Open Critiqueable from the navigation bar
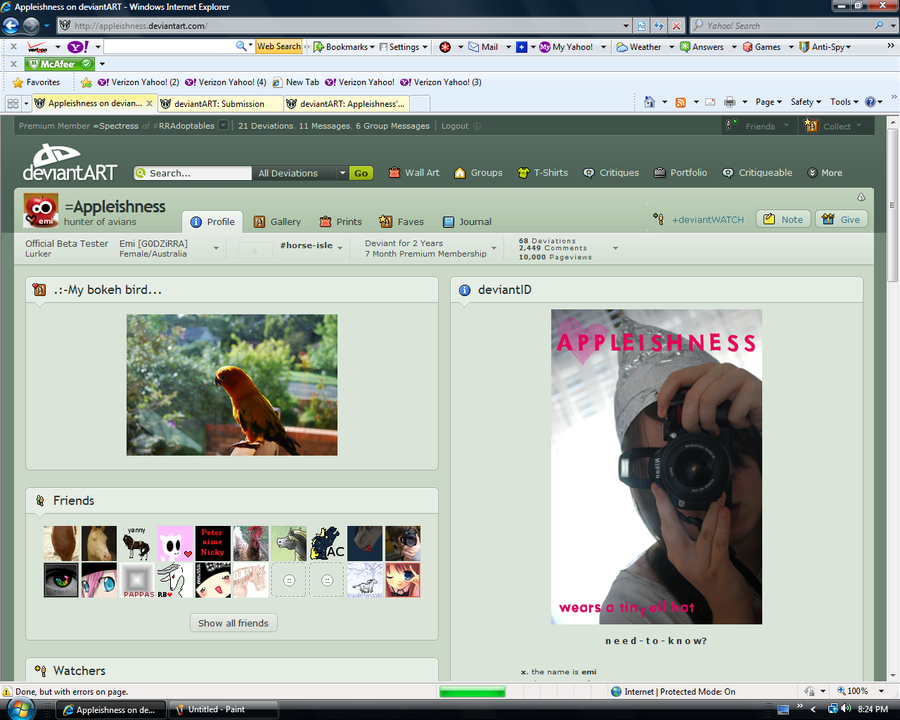Image resolution: width=900 pixels, height=720 pixels. (757, 173)
